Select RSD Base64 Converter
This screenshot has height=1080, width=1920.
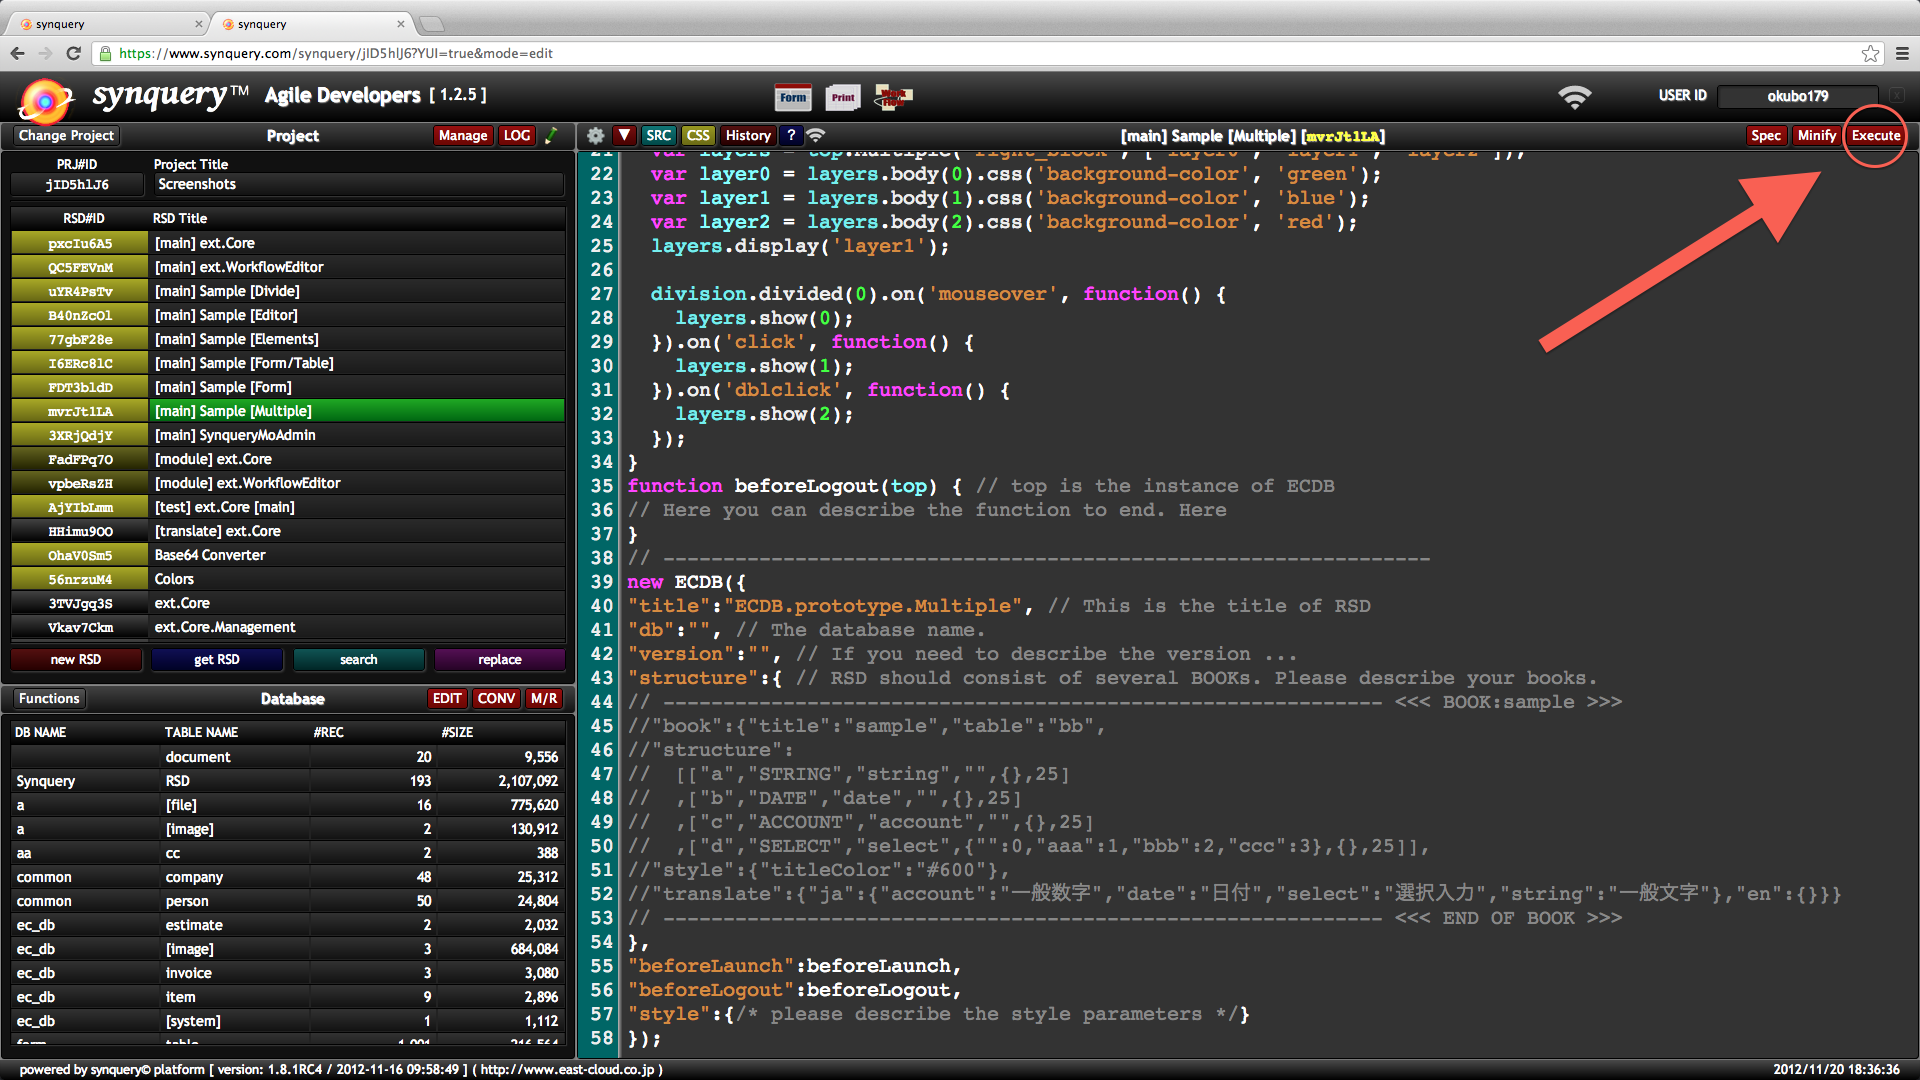pos(357,555)
